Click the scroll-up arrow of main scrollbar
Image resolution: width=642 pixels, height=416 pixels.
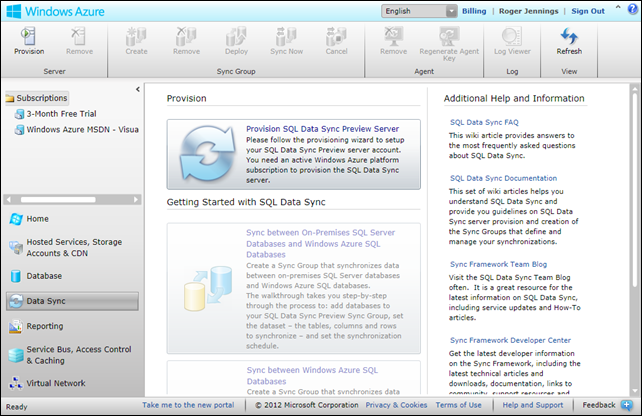(634, 88)
